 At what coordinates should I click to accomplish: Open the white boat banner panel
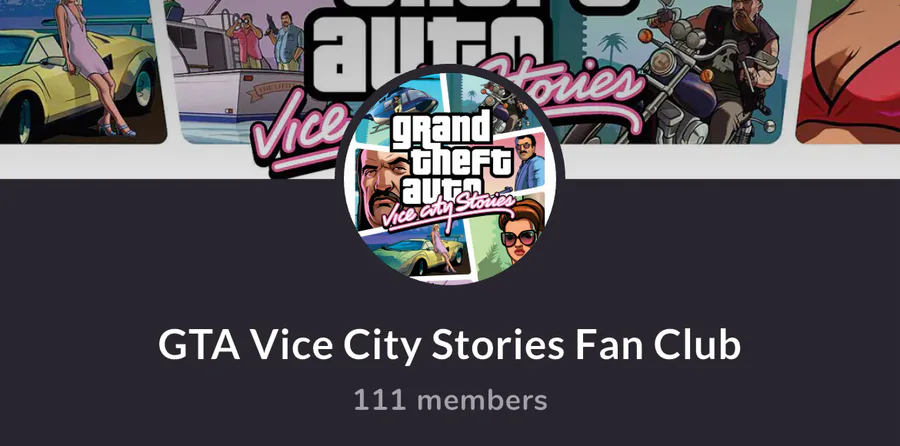pos(244,72)
